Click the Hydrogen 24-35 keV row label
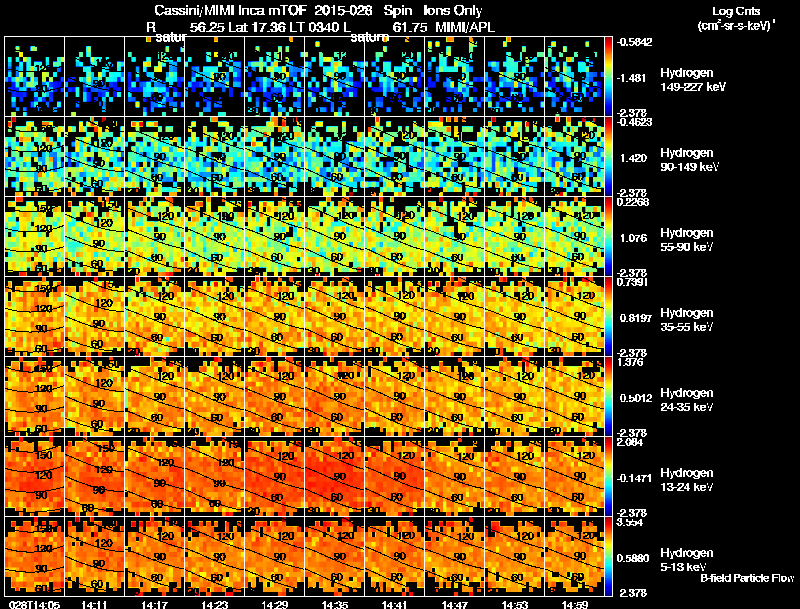Viewport: 800px width, 609px height. coord(687,400)
